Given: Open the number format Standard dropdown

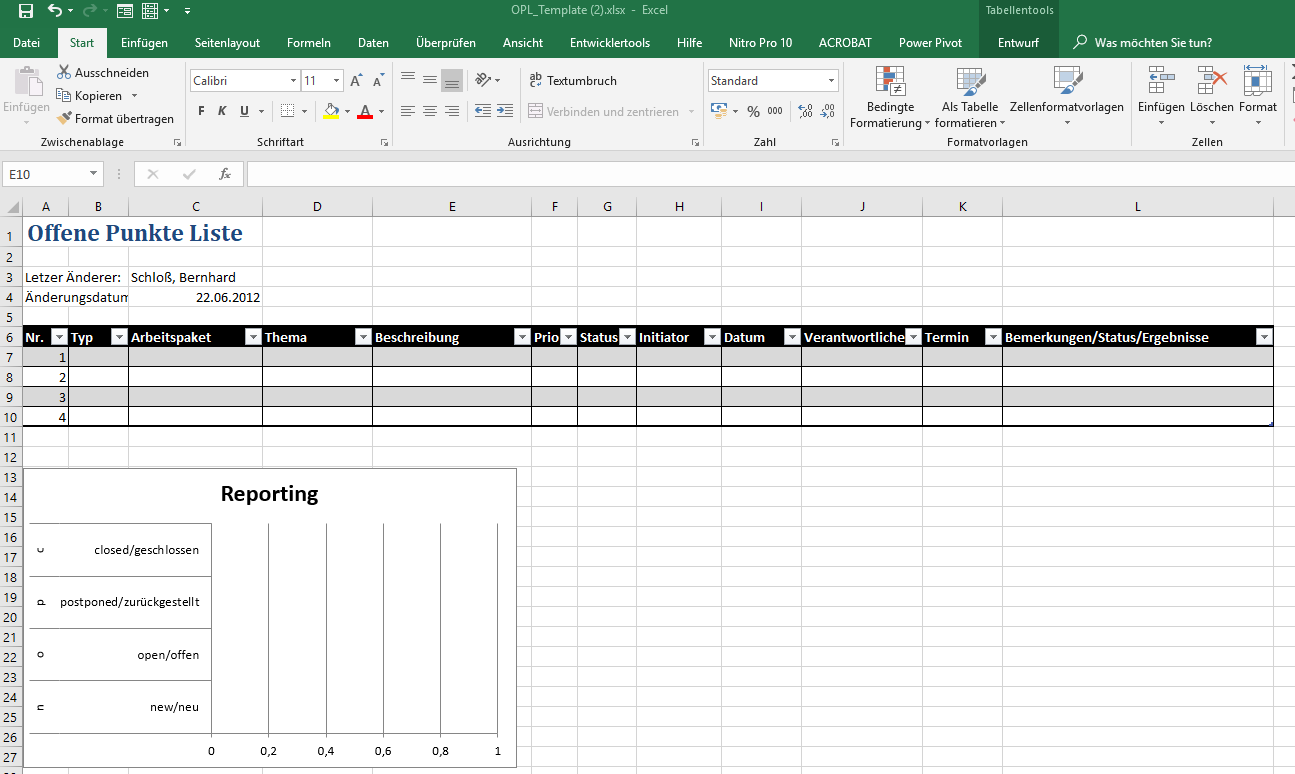Looking at the screenshot, I should tap(831, 81).
